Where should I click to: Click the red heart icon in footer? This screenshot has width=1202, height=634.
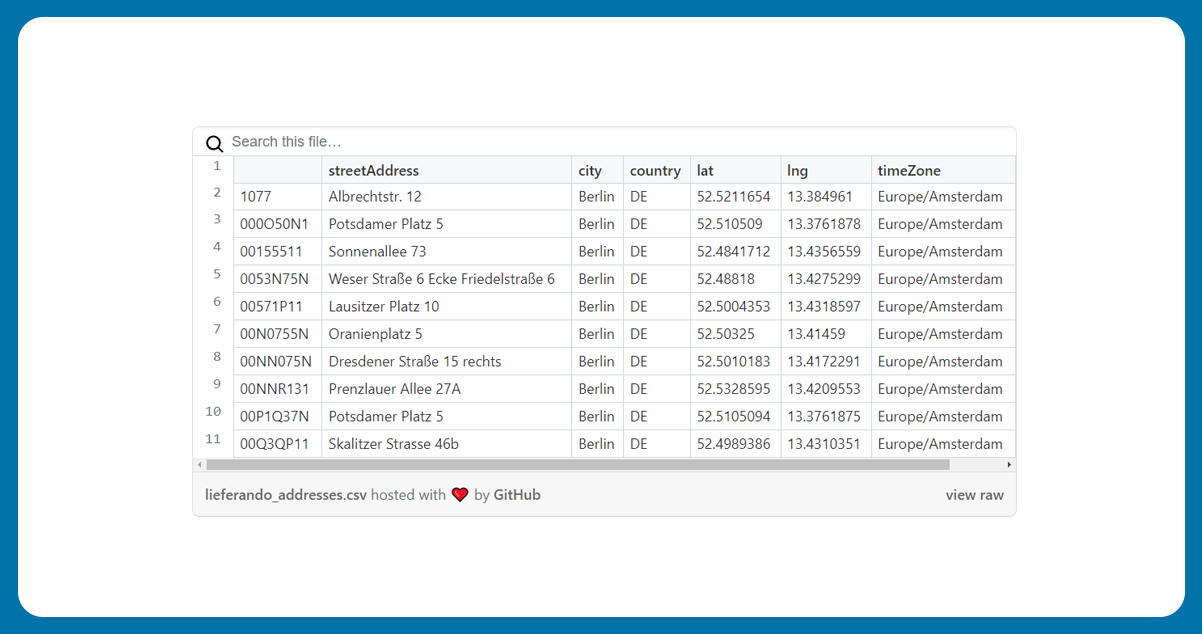pos(460,495)
